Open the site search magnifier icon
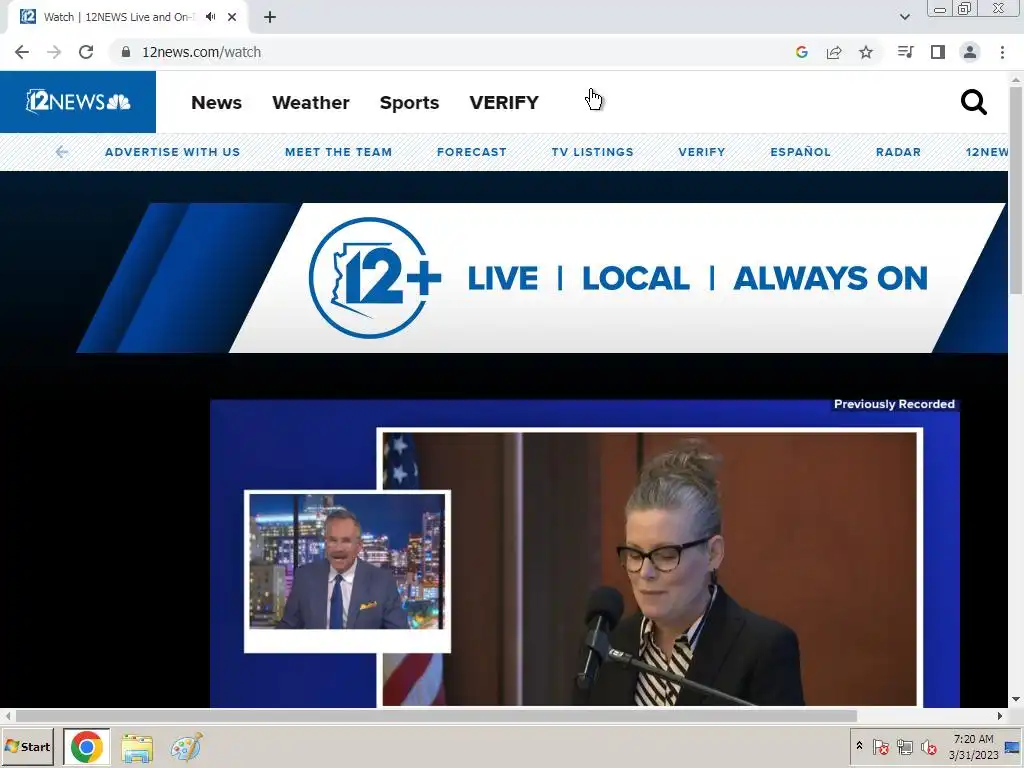The width and height of the screenshot is (1024, 768). 973,102
